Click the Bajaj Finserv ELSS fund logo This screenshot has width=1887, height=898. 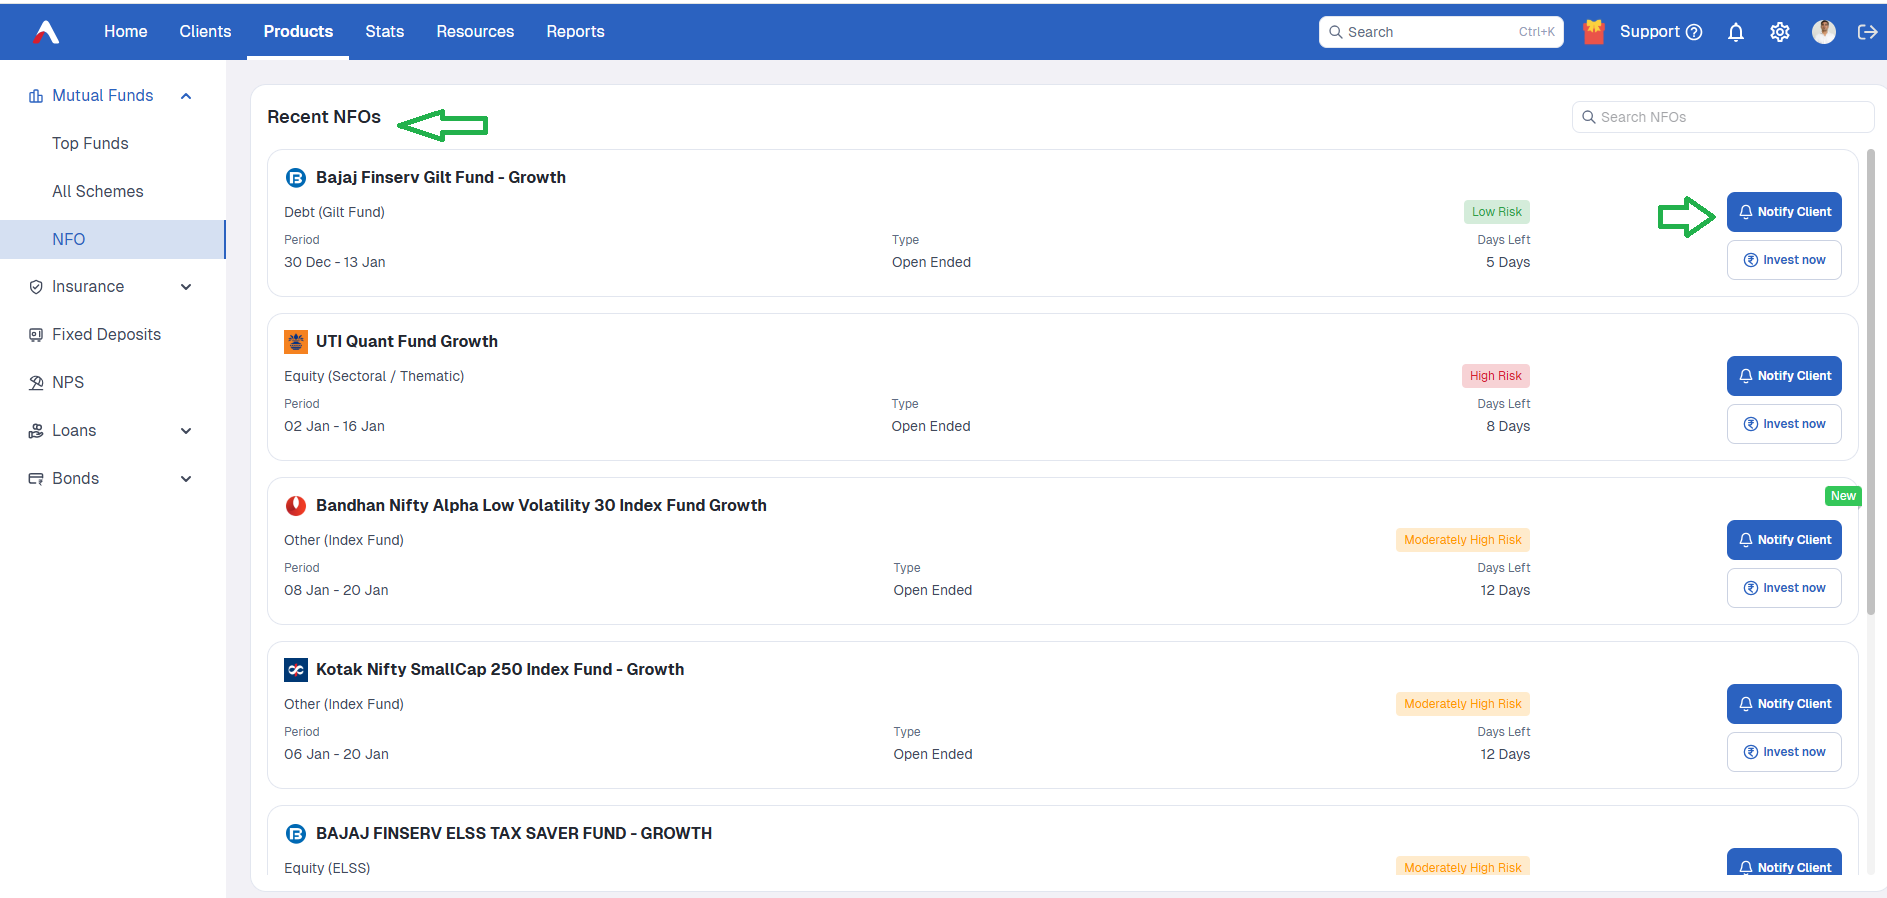[x=296, y=834]
